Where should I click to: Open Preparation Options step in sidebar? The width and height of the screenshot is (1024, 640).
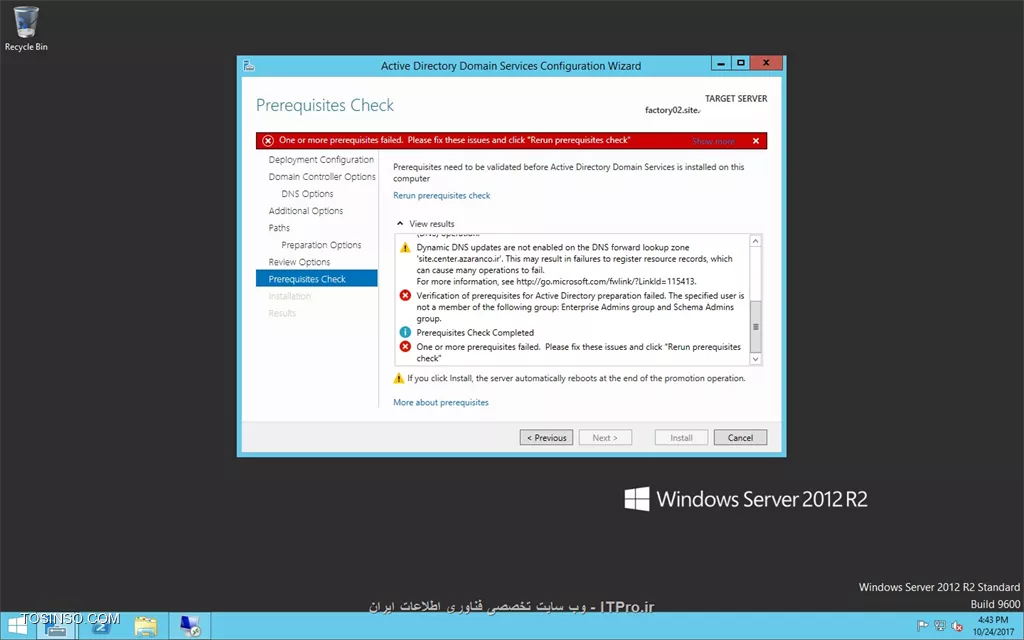click(321, 244)
